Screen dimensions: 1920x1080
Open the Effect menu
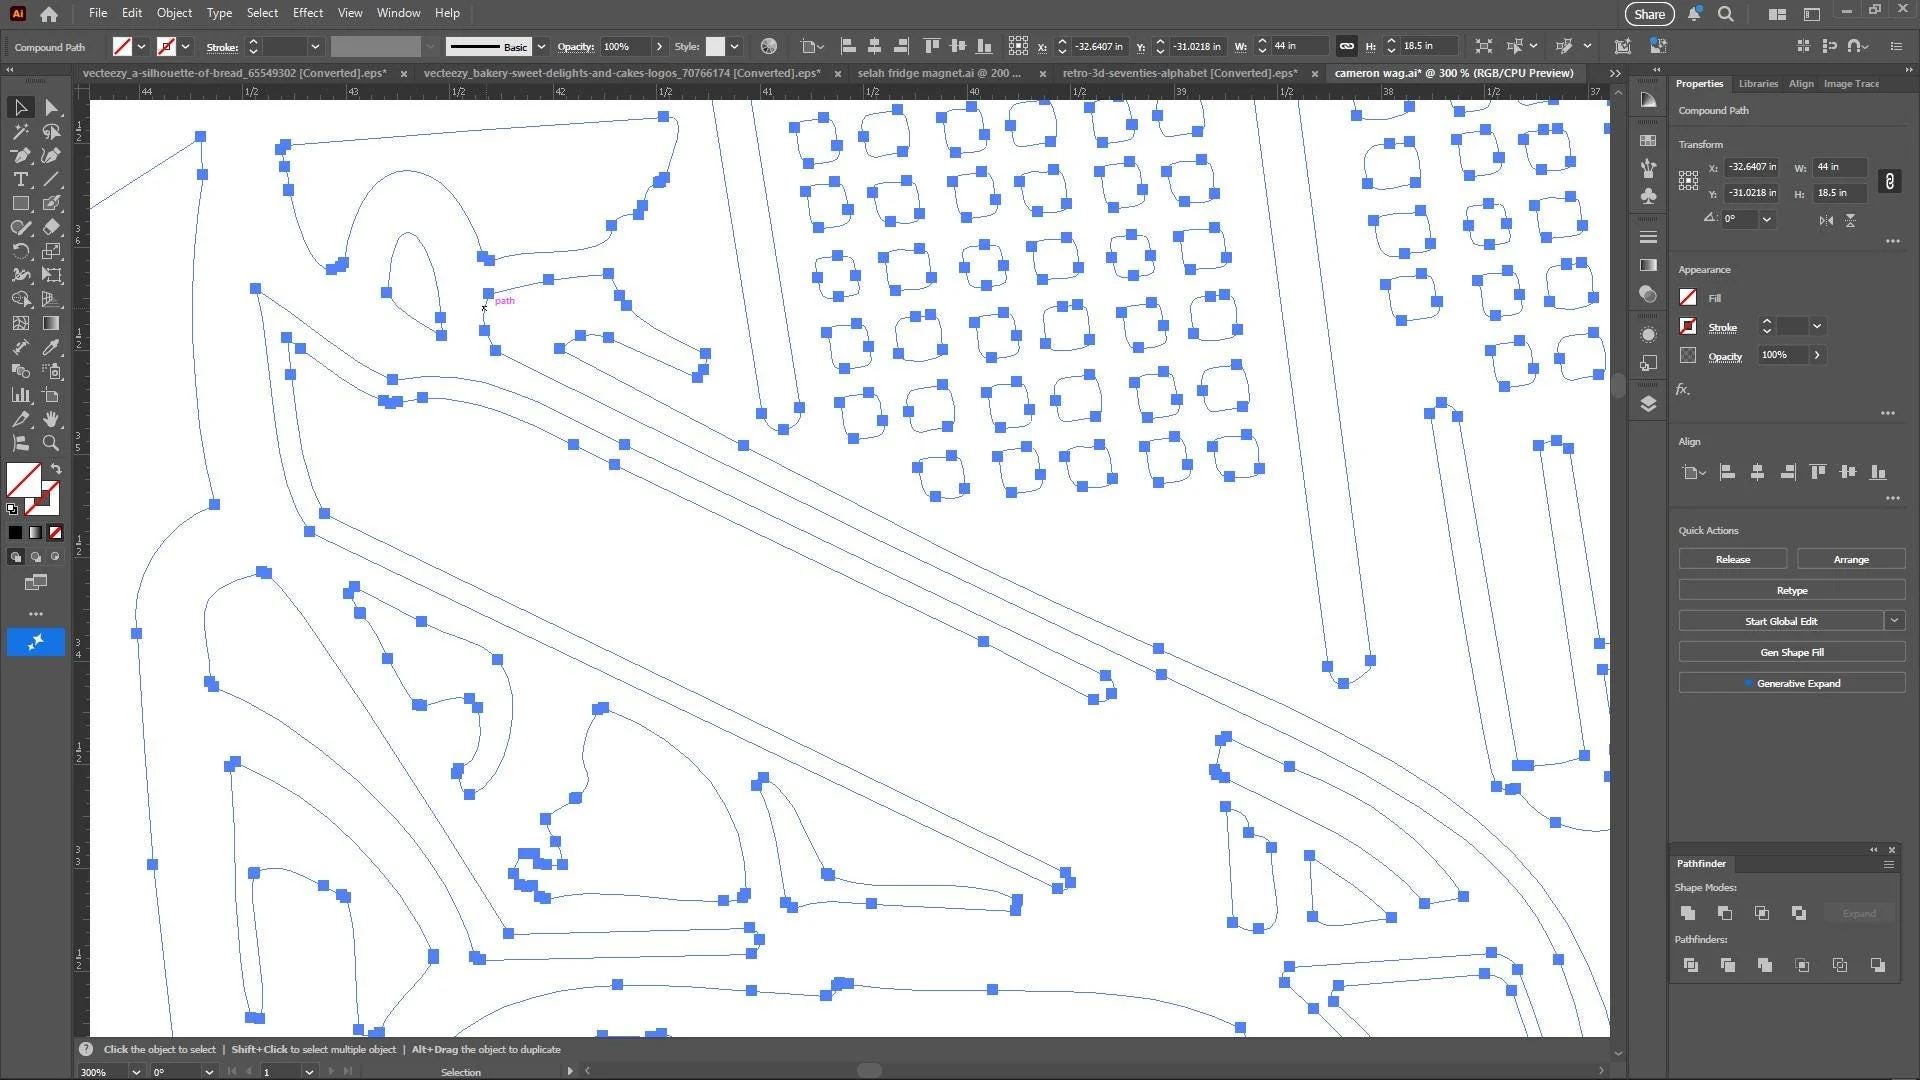point(307,13)
